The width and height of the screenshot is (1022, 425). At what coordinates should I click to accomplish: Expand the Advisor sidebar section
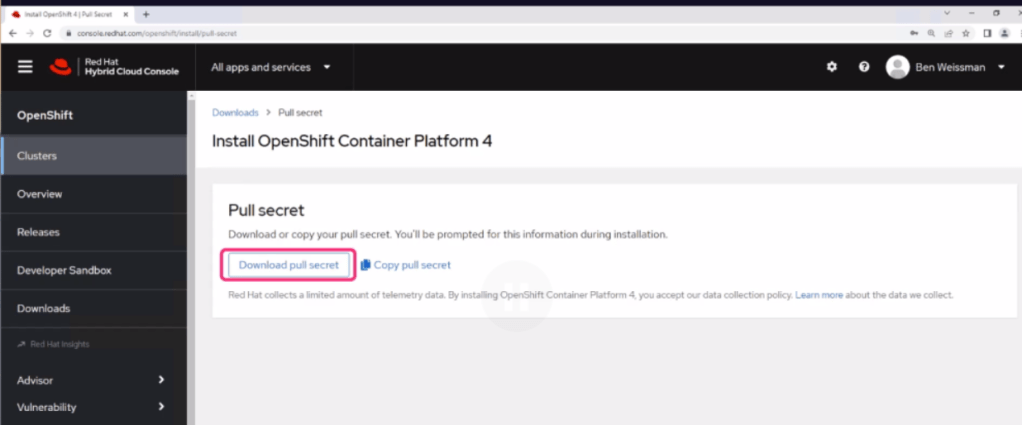tap(93, 380)
